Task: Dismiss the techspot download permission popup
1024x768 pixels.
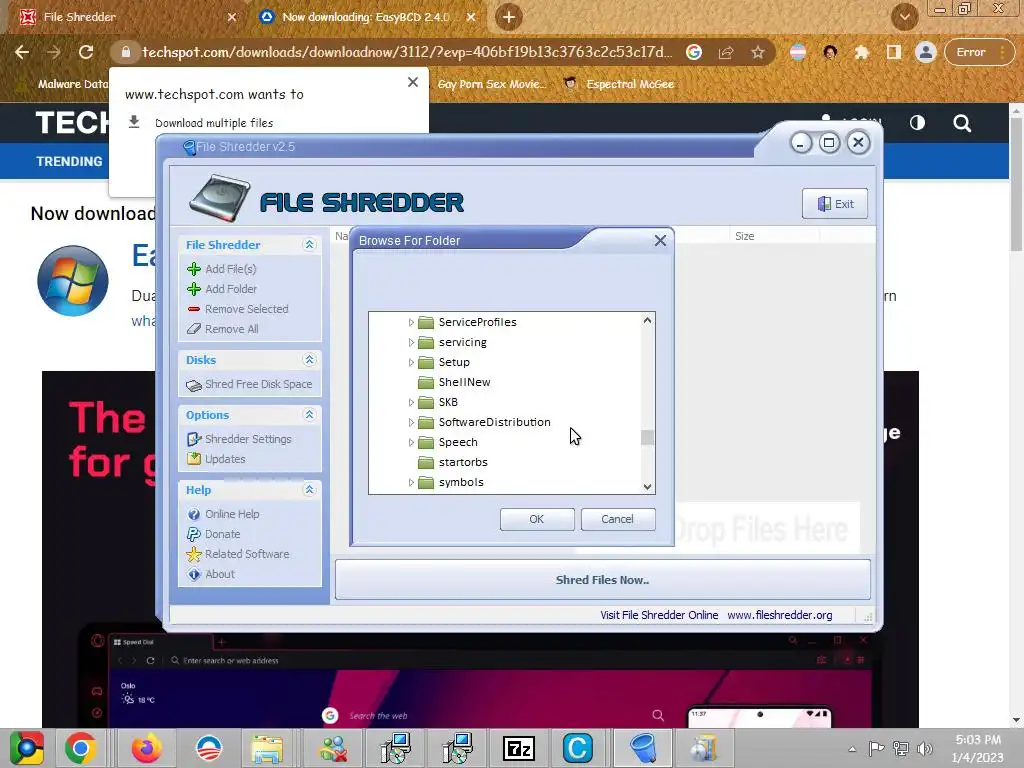Action: pos(413,82)
